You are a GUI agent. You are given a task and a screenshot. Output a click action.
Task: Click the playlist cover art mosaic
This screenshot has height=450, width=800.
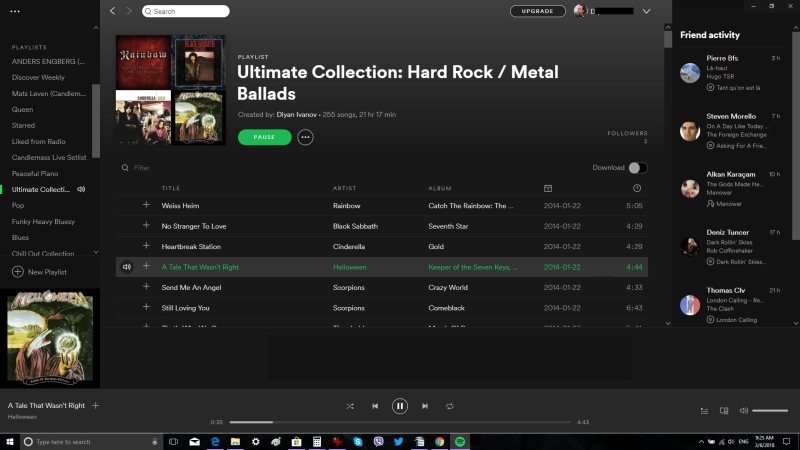click(x=171, y=90)
